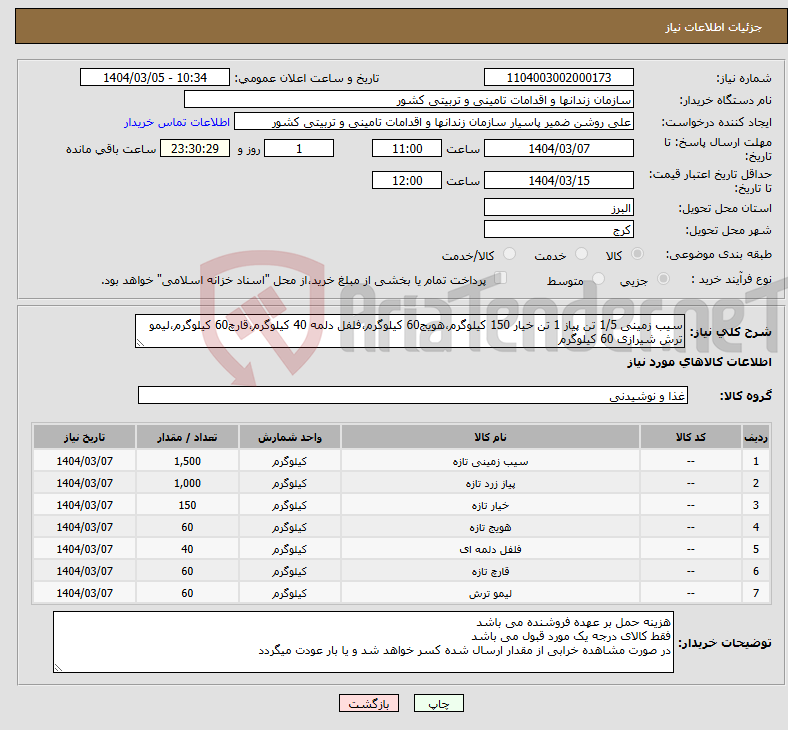Image resolution: width=788 pixels, height=730 pixels.
Task: Click the delivery city field کرج
Action: point(558,230)
